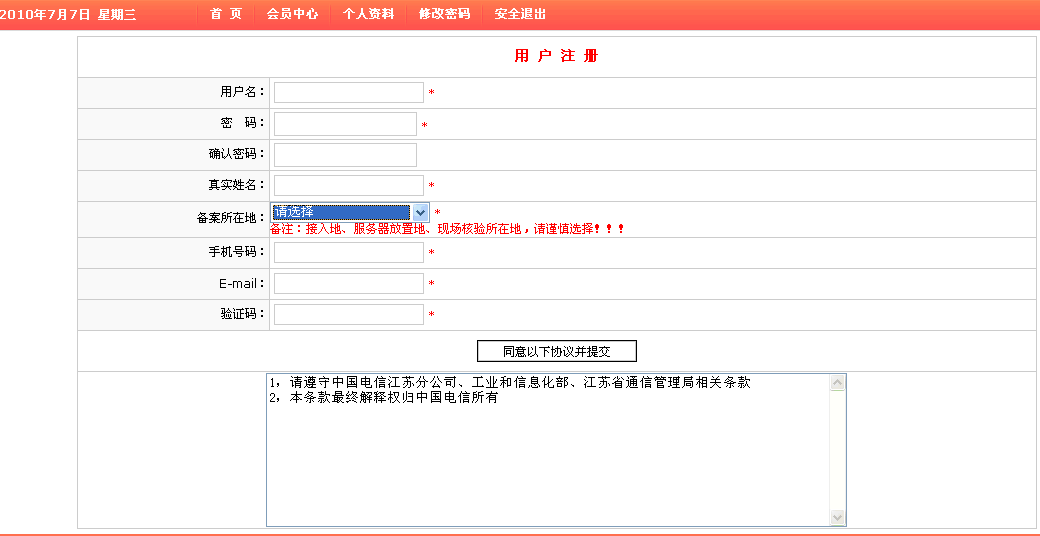Expand the 备案所在地 dropdown list

pos(420,212)
